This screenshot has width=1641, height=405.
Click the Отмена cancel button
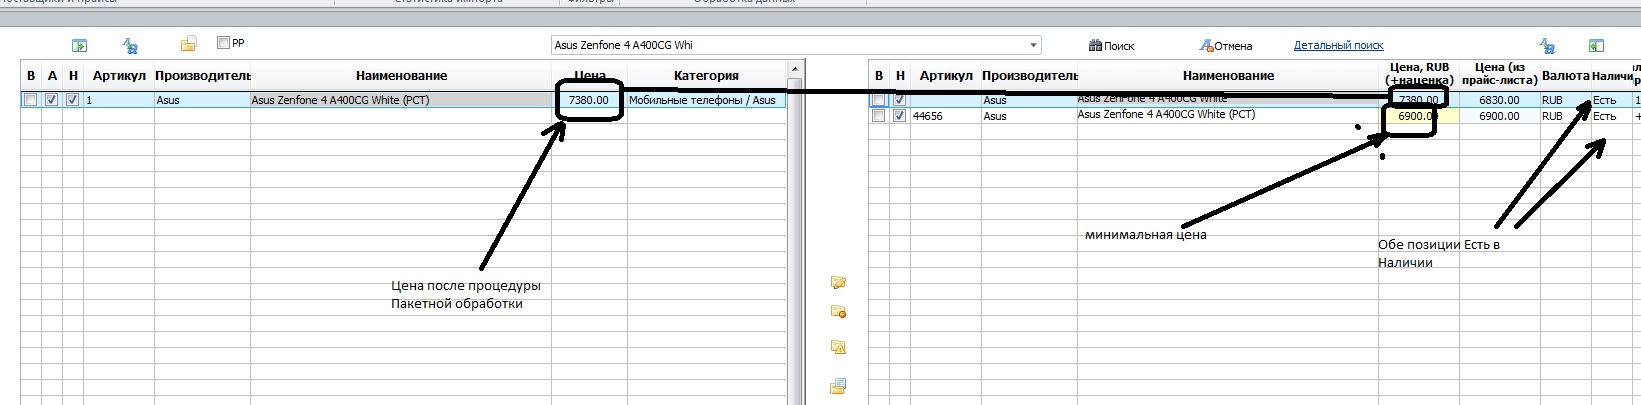pos(1226,45)
